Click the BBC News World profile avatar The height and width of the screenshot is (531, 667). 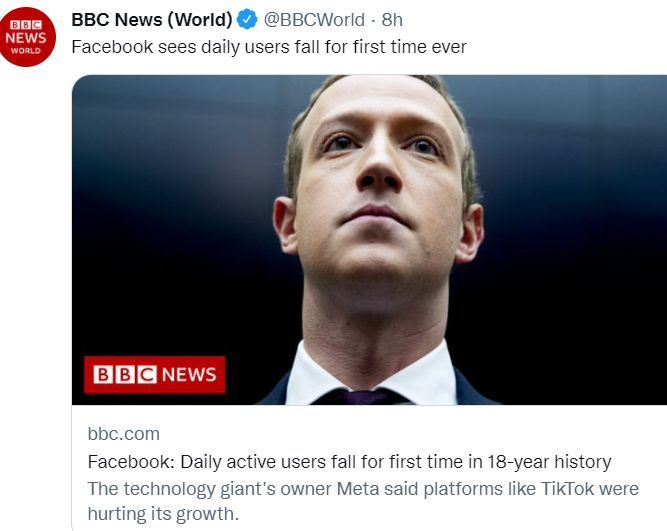pyautogui.click(x=28, y=37)
